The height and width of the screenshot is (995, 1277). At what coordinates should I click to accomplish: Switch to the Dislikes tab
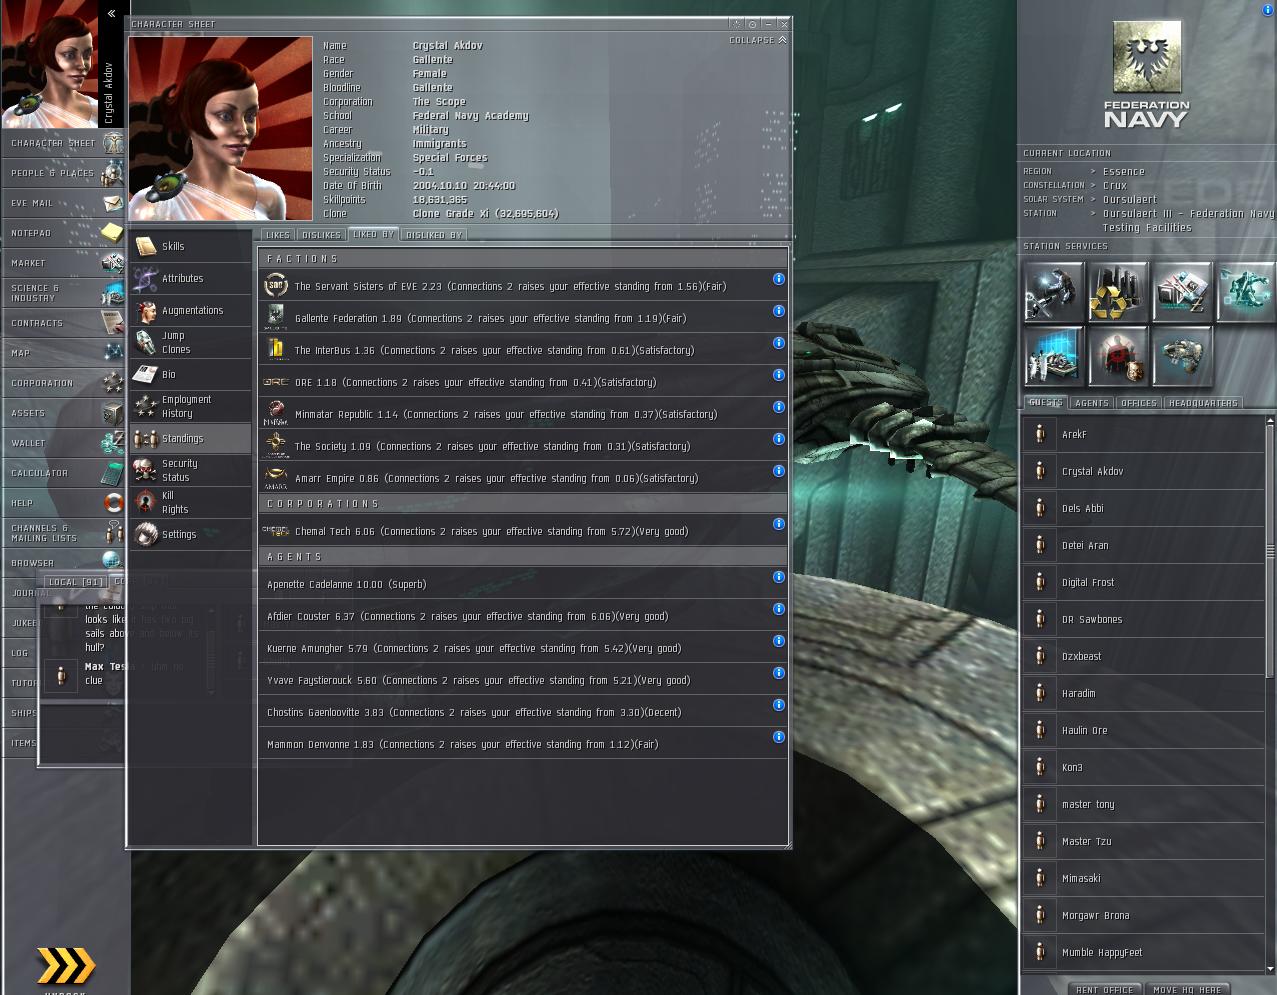320,235
